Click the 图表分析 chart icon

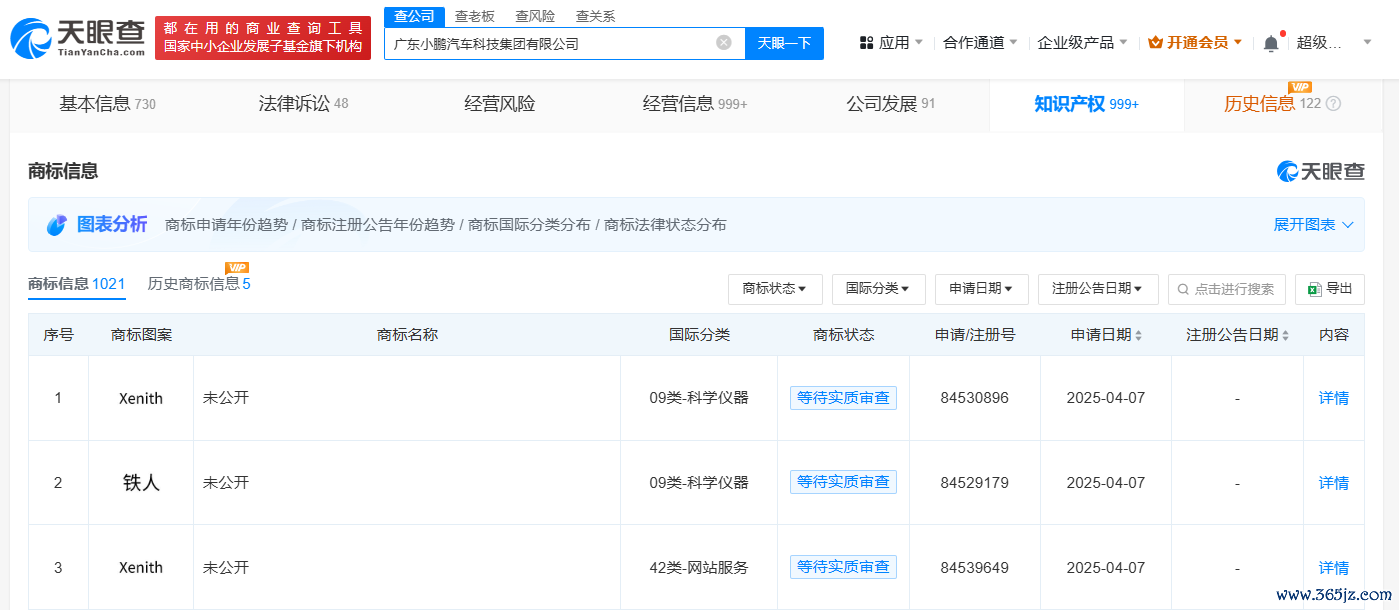coord(57,225)
